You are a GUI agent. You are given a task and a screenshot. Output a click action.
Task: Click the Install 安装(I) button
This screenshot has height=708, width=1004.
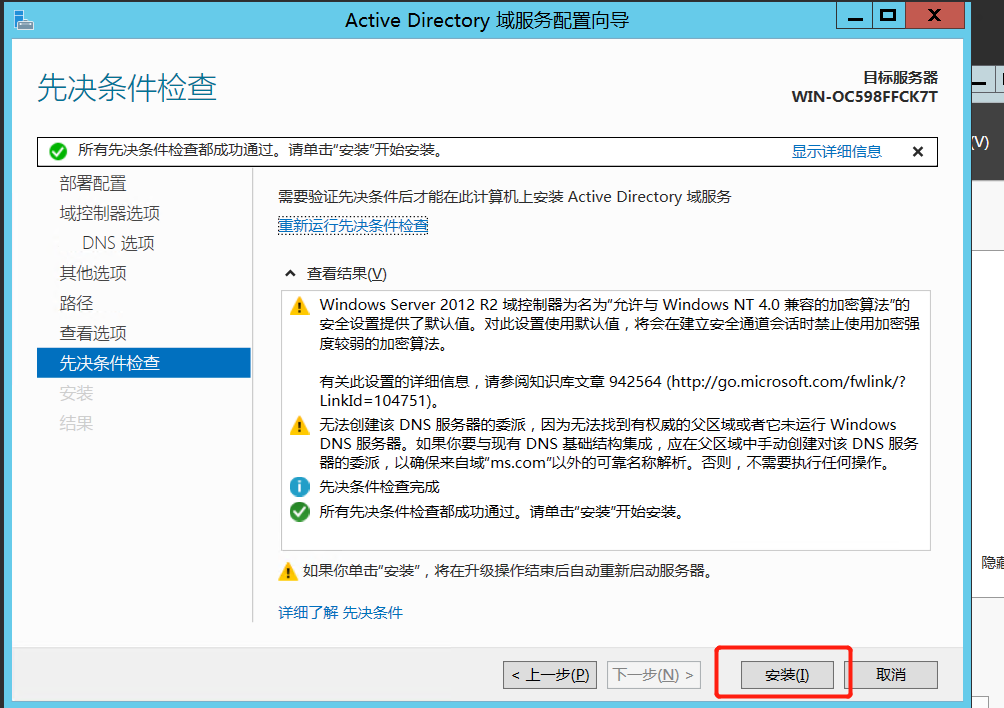787,675
